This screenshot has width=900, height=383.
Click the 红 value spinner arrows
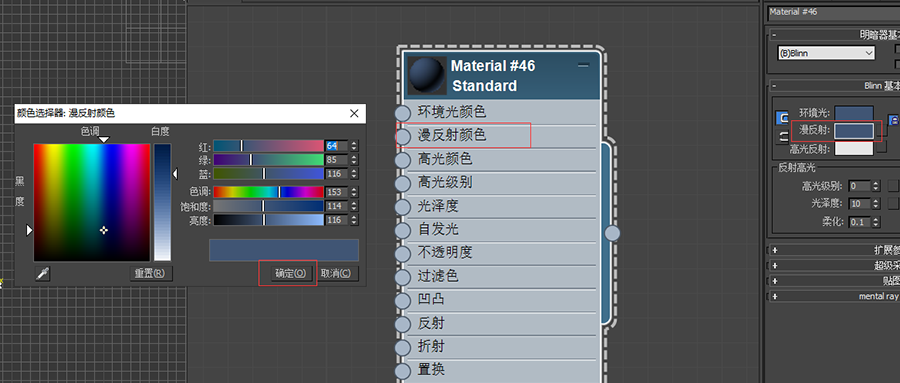click(354, 146)
